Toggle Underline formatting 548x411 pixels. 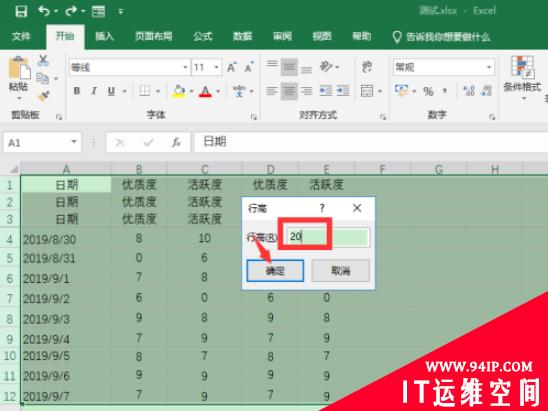pyautogui.click(x=111, y=91)
